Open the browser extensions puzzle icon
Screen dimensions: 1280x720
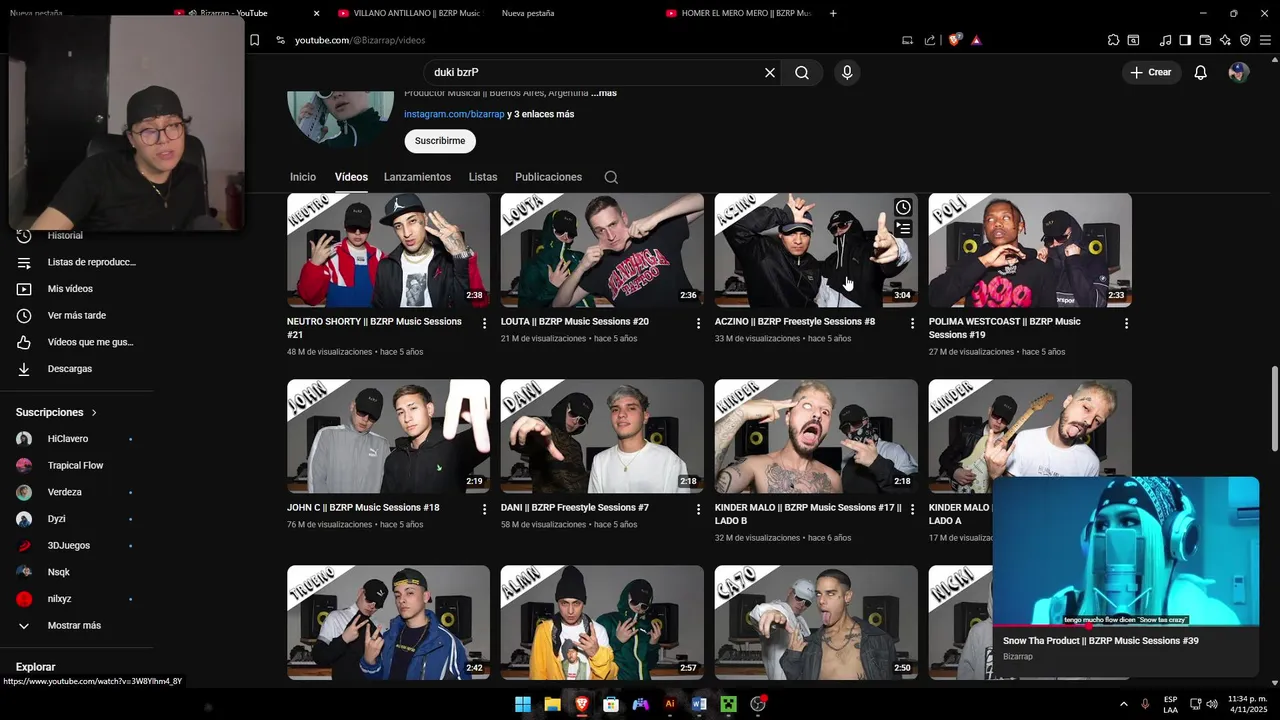1113,40
